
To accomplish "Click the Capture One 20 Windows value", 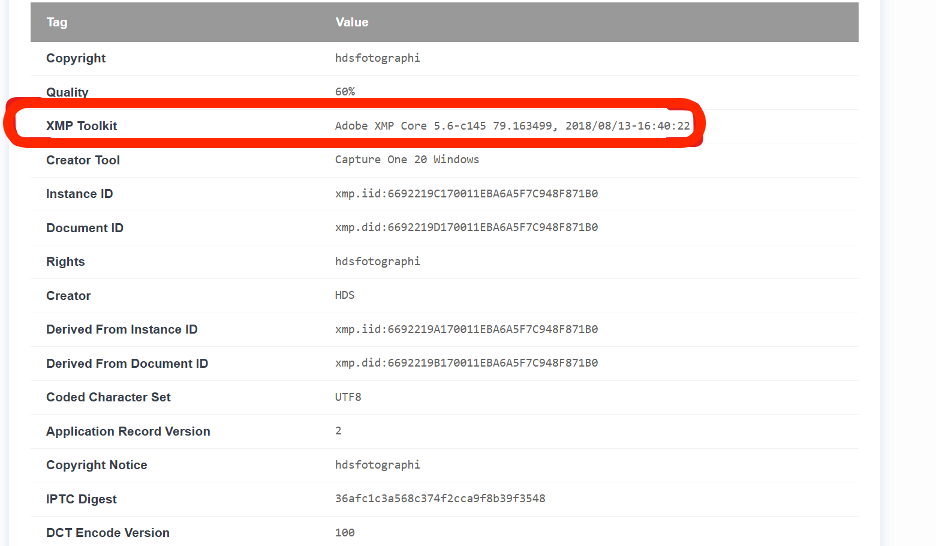I will pos(407,160).
